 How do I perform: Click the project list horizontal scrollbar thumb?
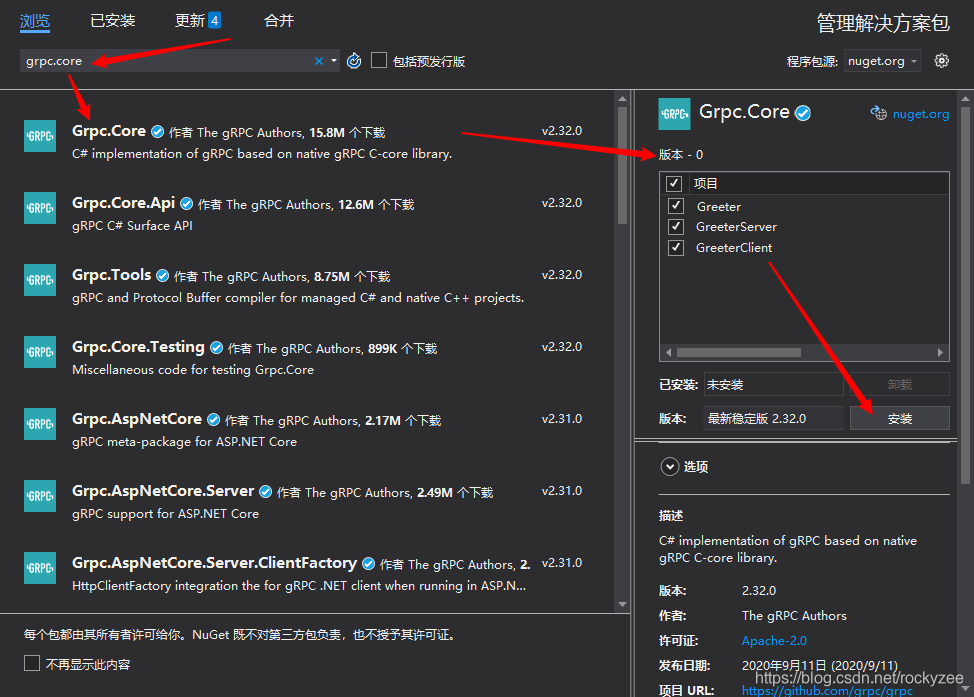[739, 352]
